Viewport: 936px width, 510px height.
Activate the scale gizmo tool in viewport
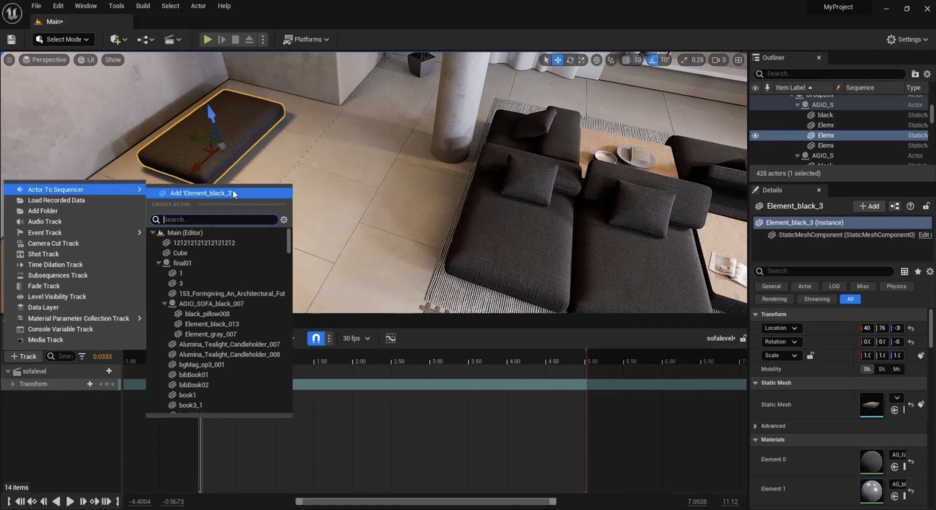581,60
